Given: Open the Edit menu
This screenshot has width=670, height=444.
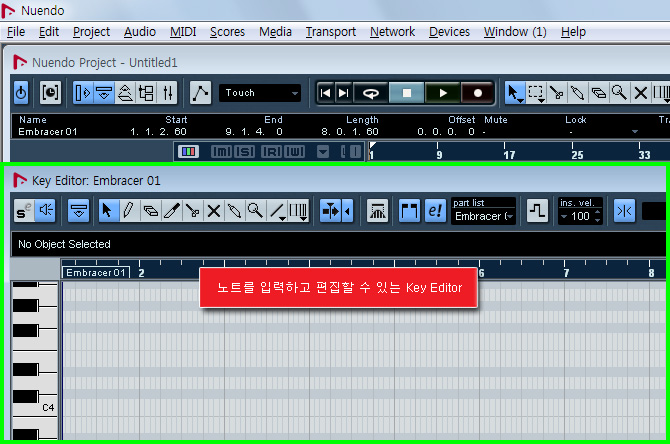Looking at the screenshot, I should tap(49, 32).
